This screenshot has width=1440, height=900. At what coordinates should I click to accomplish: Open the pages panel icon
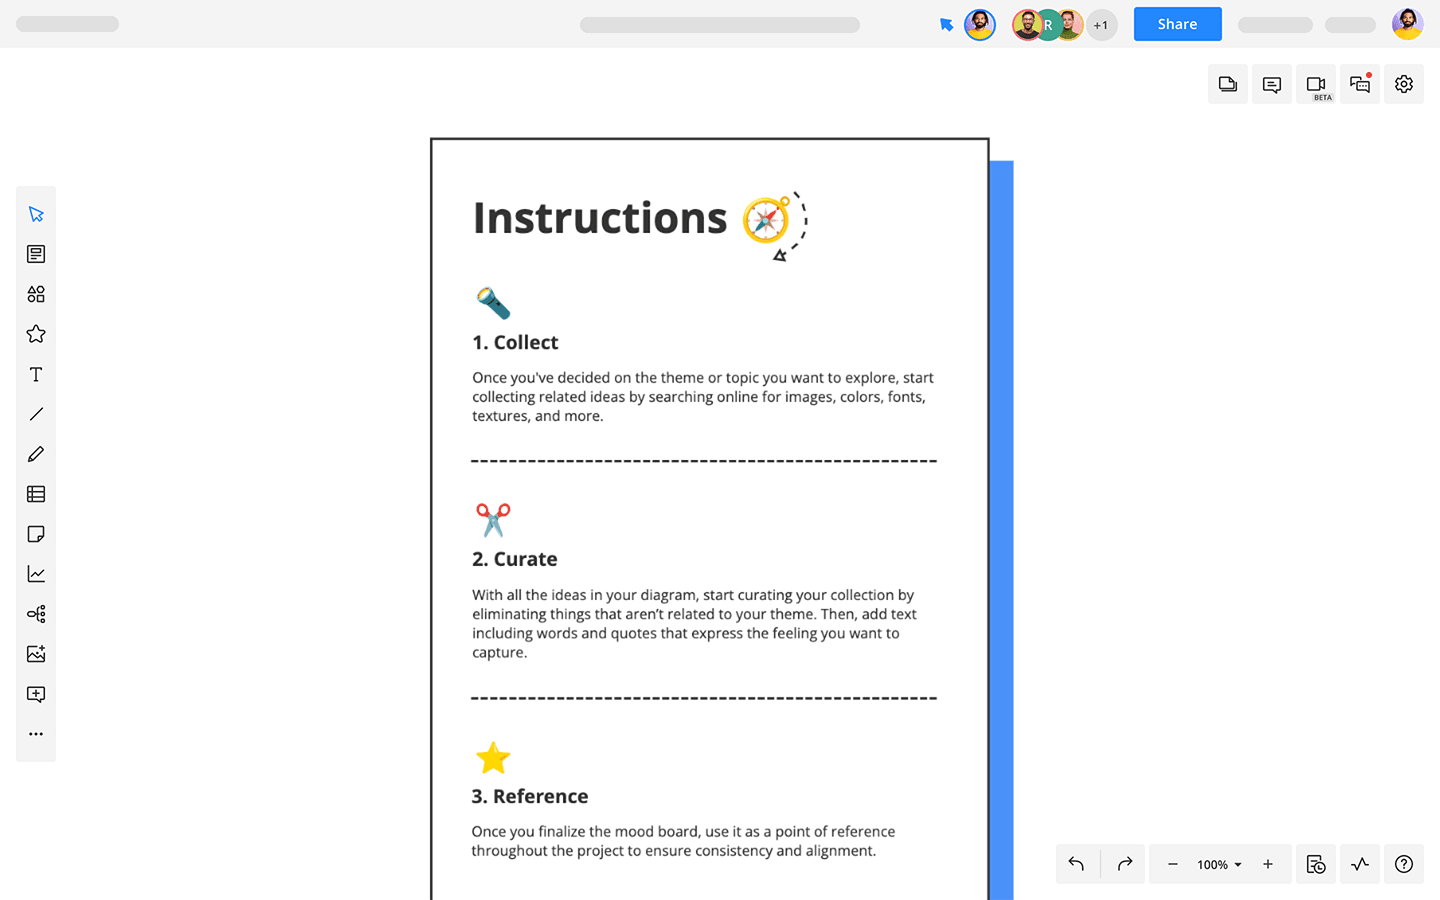pos(1228,84)
